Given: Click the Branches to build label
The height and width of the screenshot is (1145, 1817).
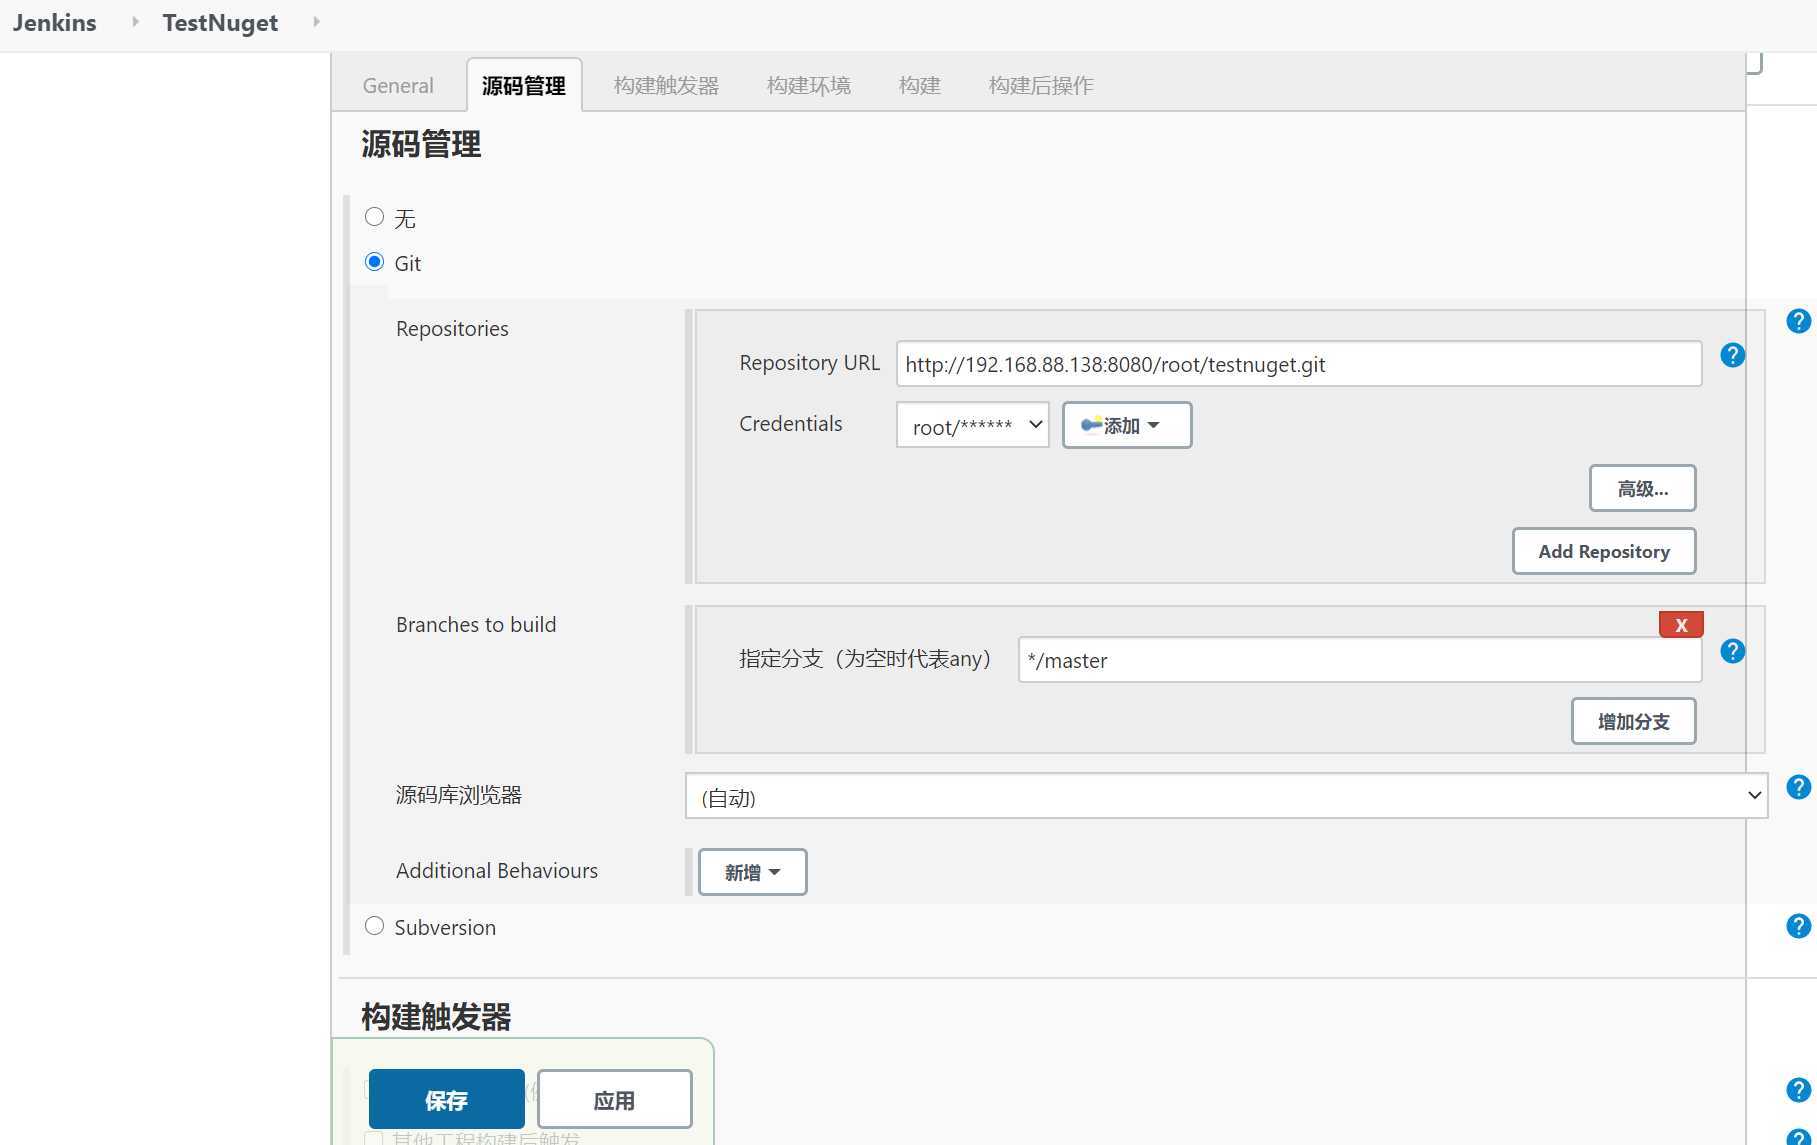Looking at the screenshot, I should point(476,624).
